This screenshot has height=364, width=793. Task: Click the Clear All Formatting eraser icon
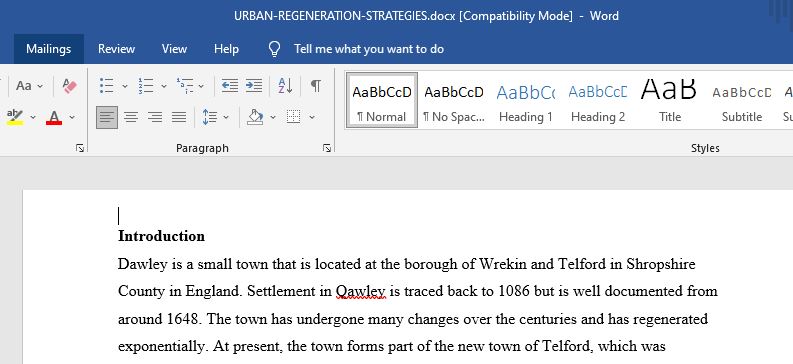point(69,86)
